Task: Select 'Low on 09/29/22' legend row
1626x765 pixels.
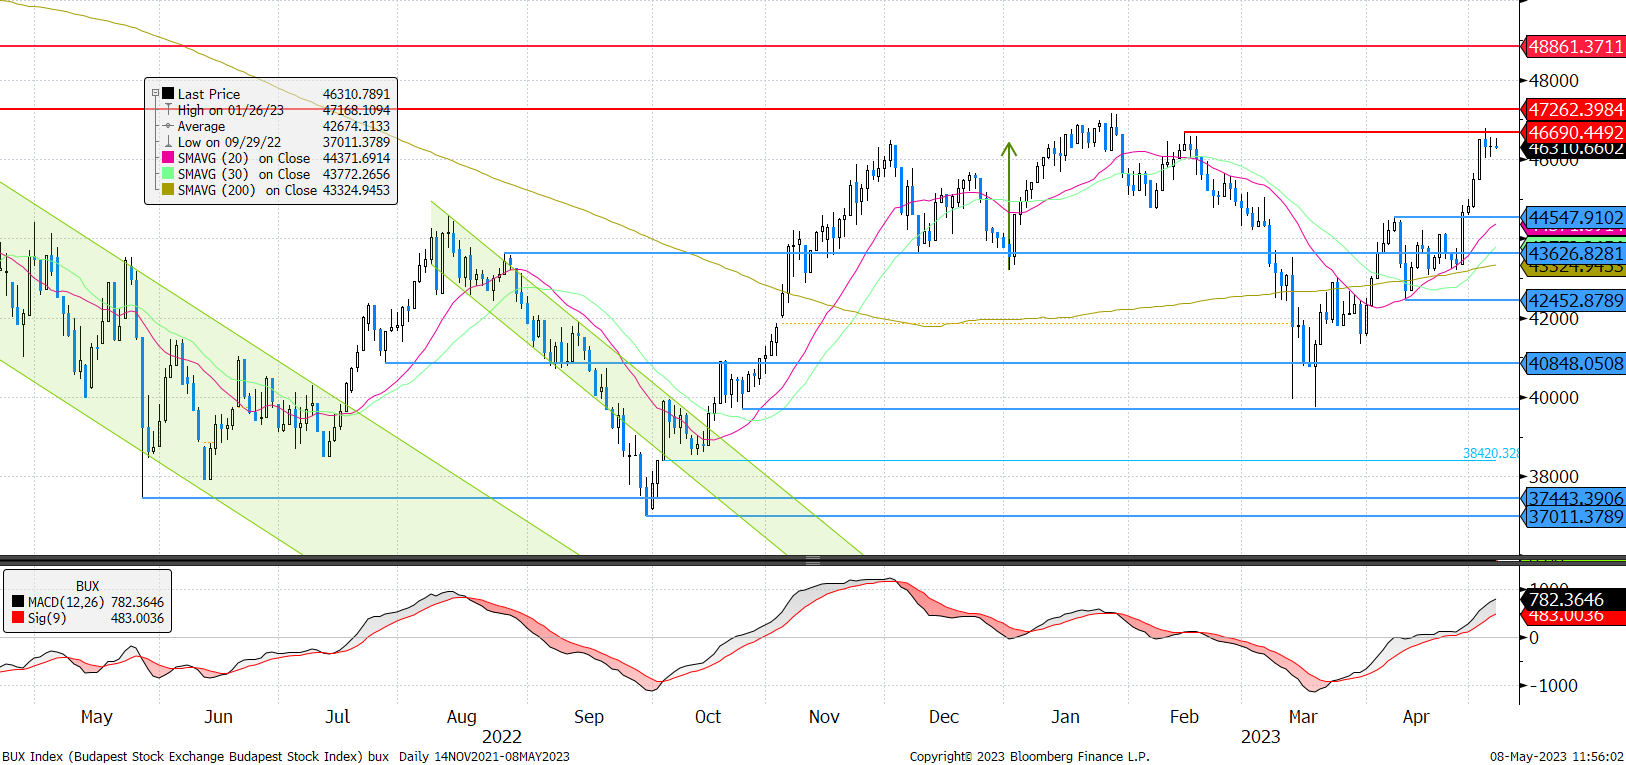Action: (x=271, y=142)
